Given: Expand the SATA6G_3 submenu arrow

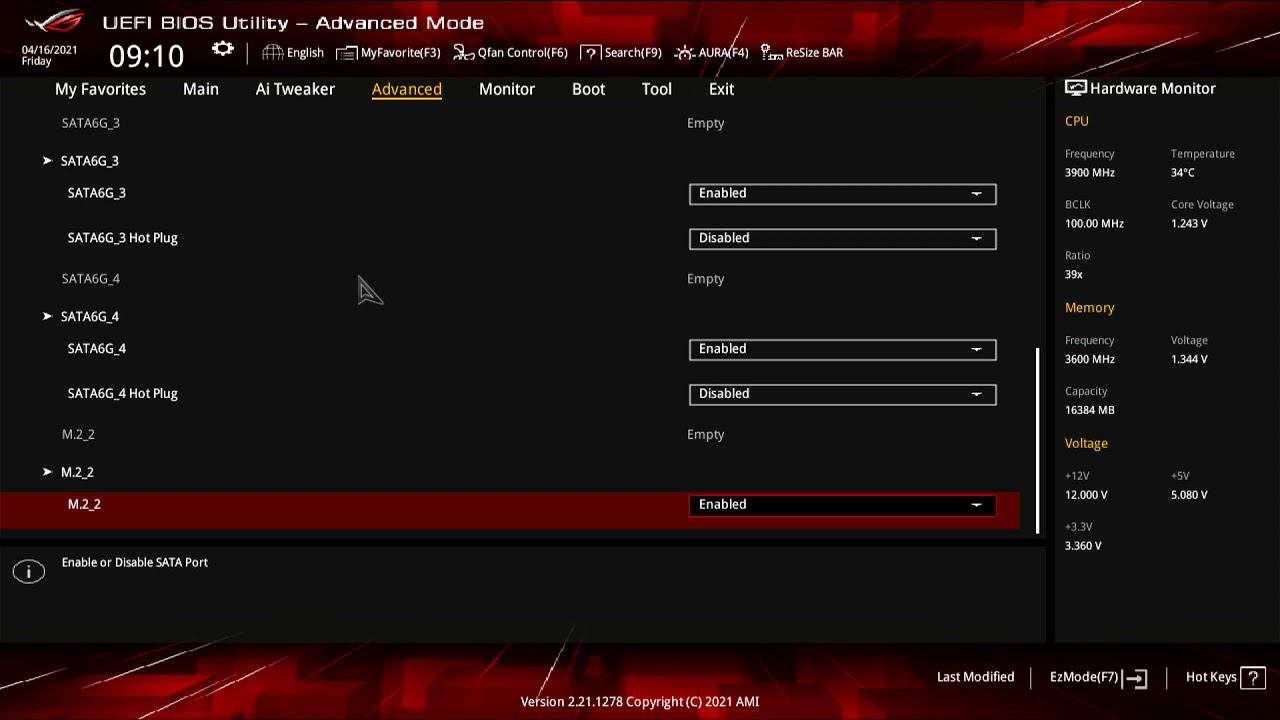Looking at the screenshot, I should (x=47, y=160).
